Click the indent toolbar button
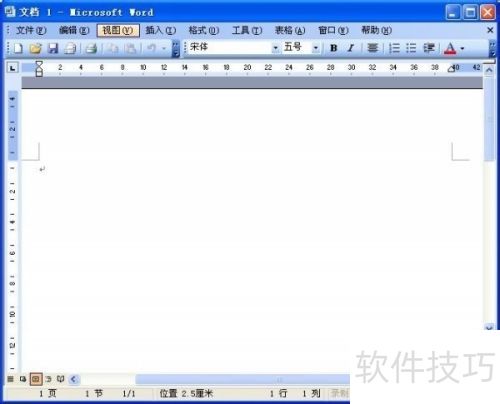The image size is (500, 404). click(429, 48)
